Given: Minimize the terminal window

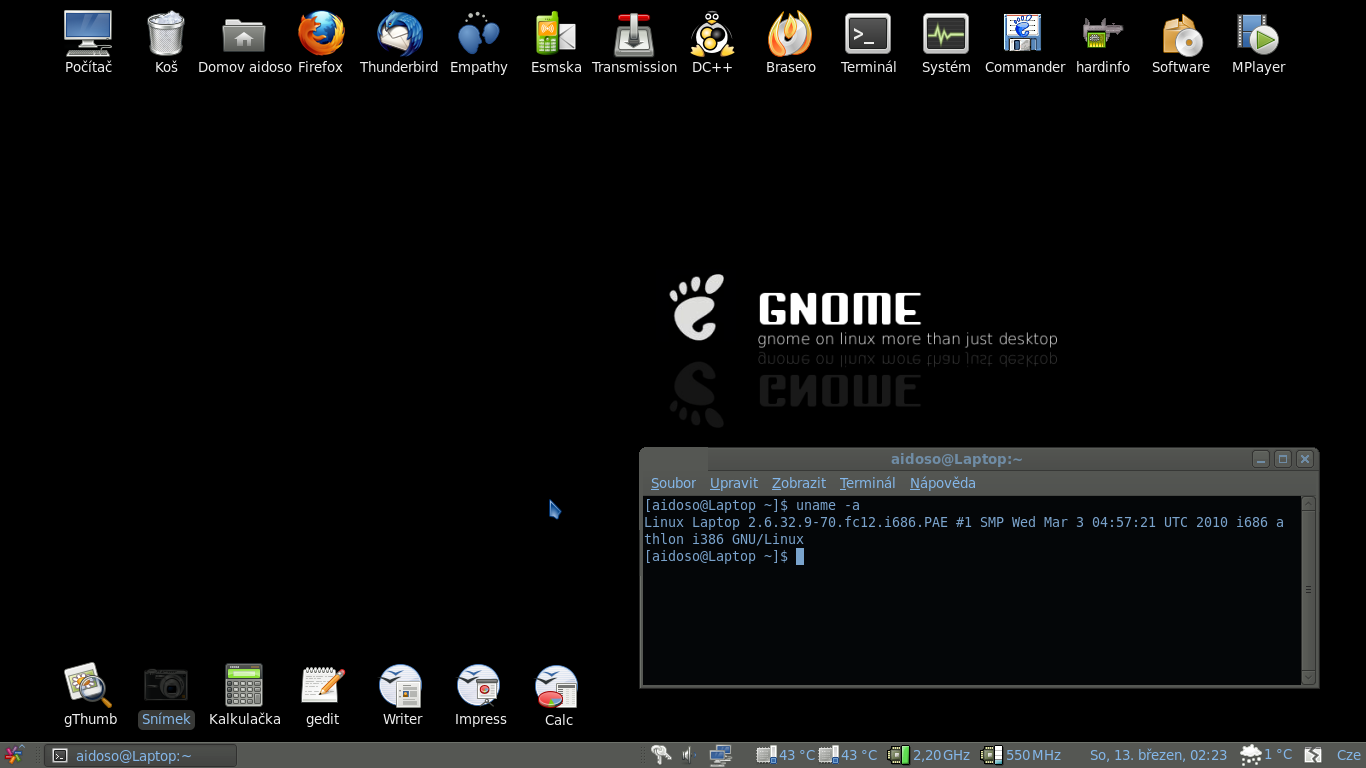Looking at the screenshot, I should pyautogui.click(x=1261, y=459).
